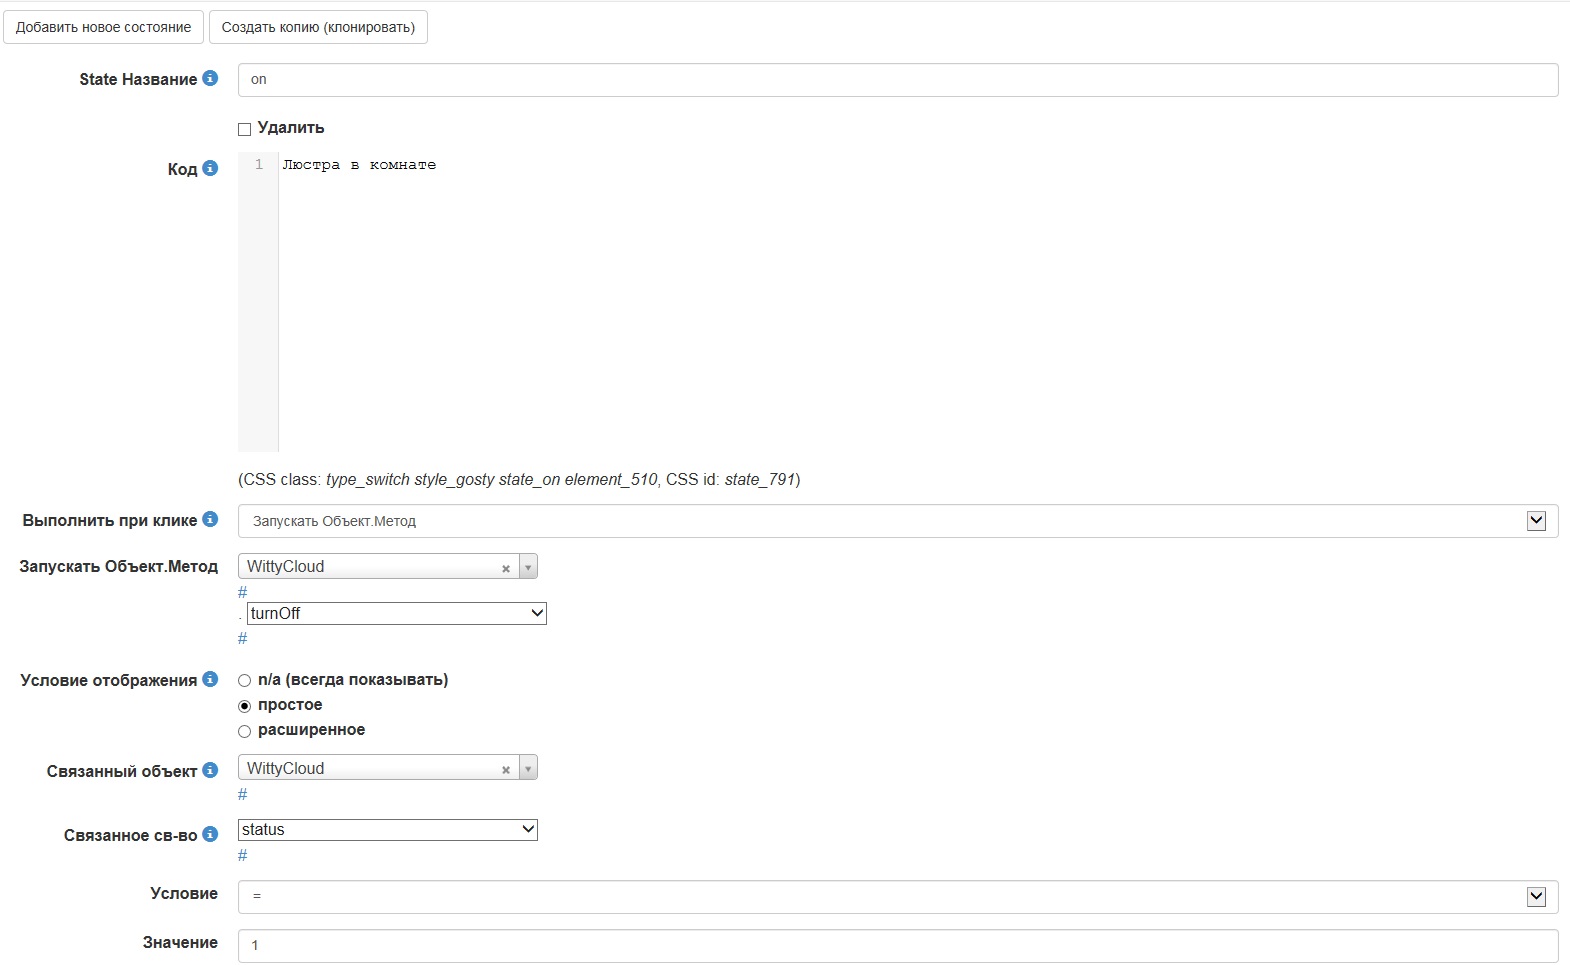Click info icon beside Код label
Image resolution: width=1570 pixels, height=965 pixels.
[x=210, y=168]
